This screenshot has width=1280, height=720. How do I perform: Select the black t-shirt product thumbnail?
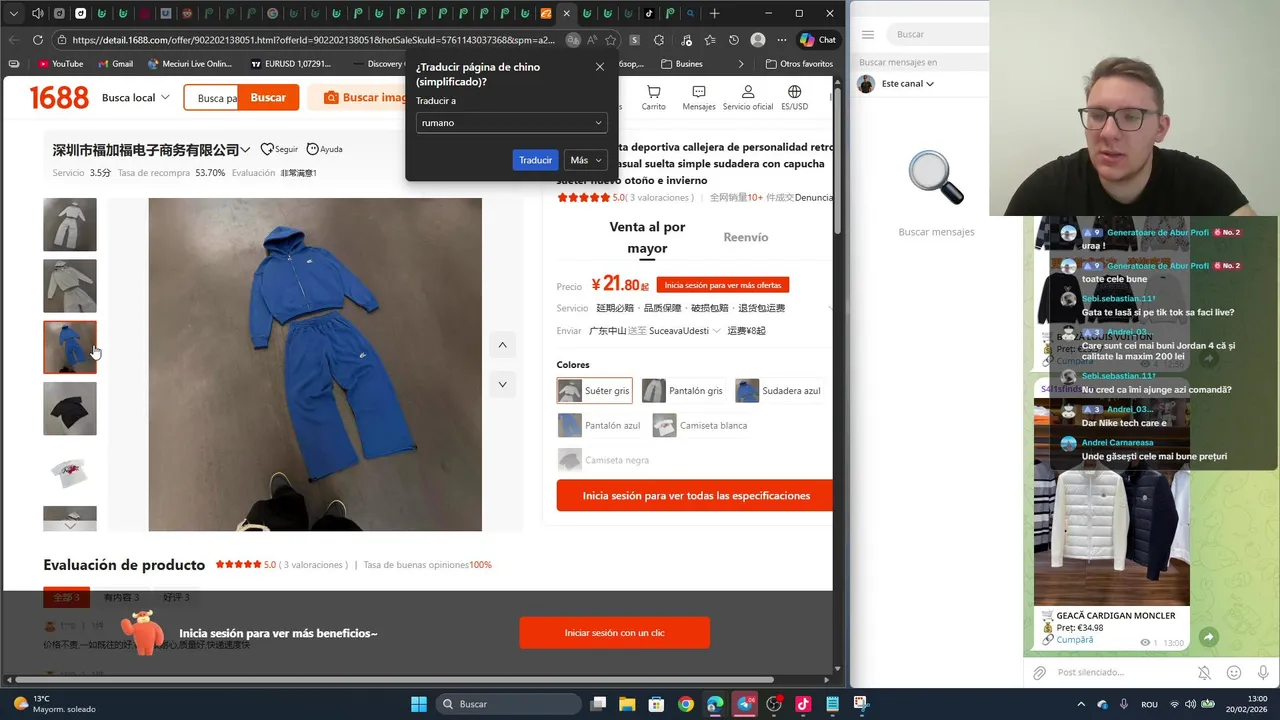coord(70,408)
